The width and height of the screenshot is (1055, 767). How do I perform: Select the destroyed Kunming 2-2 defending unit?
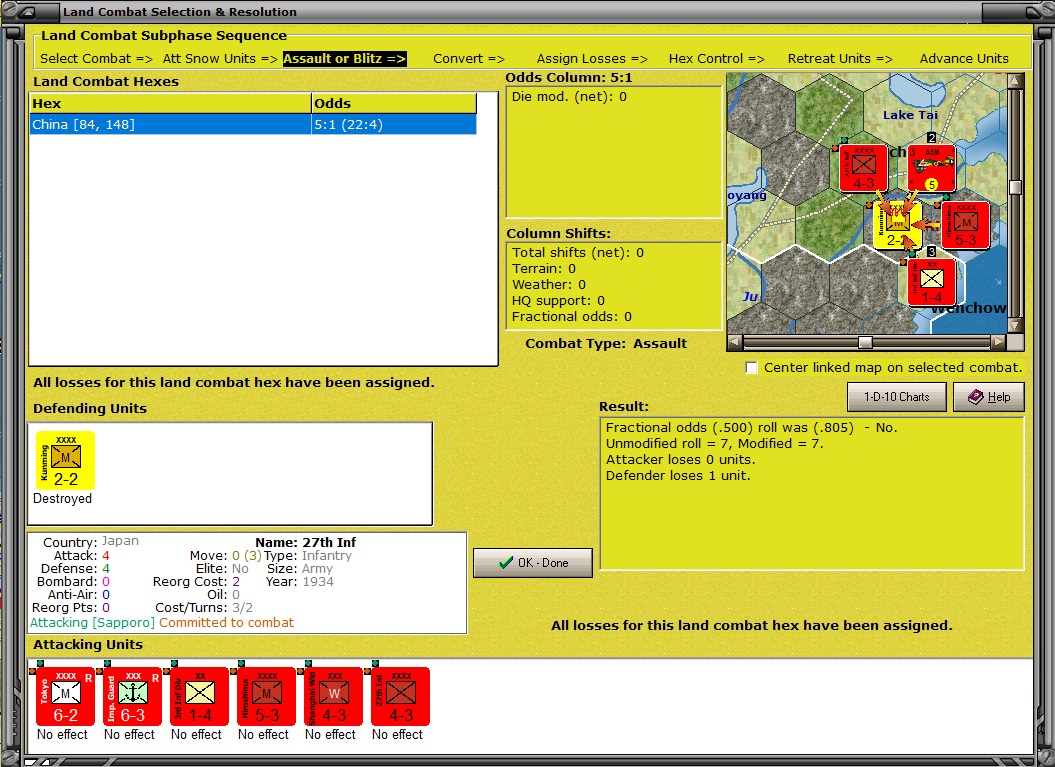coord(65,460)
